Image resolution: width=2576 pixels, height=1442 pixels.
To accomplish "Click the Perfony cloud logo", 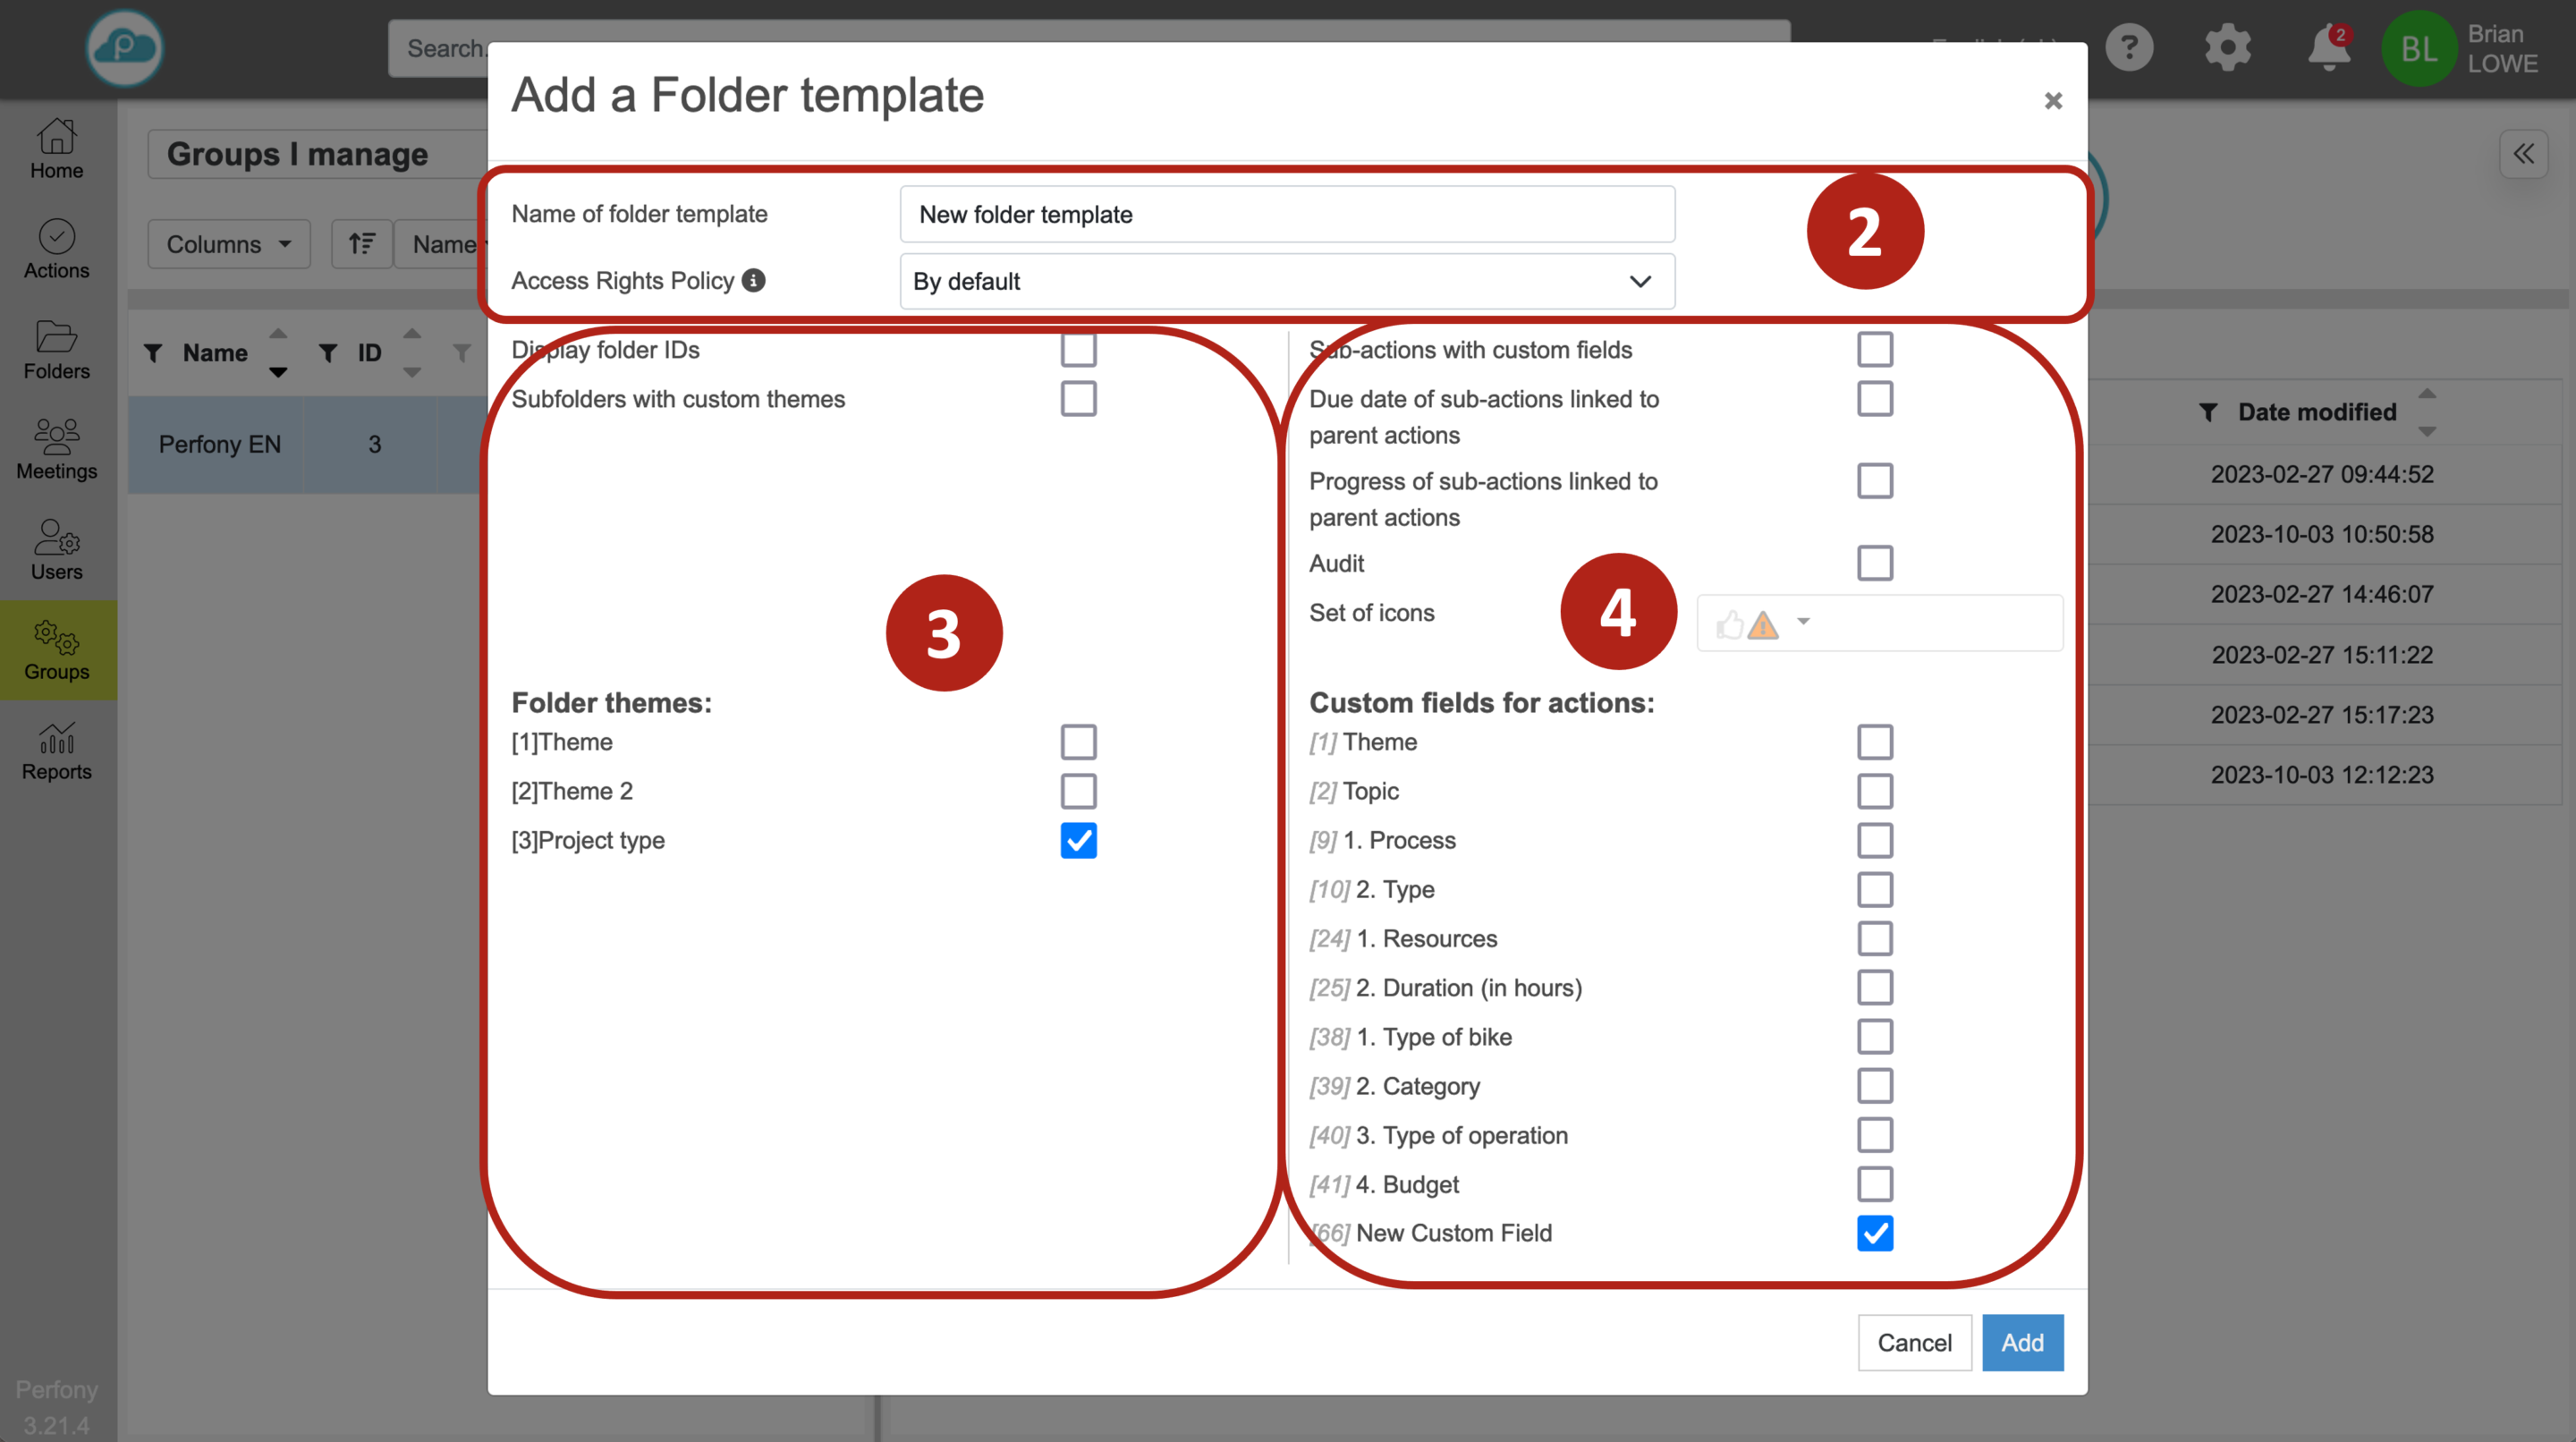I will coord(124,47).
